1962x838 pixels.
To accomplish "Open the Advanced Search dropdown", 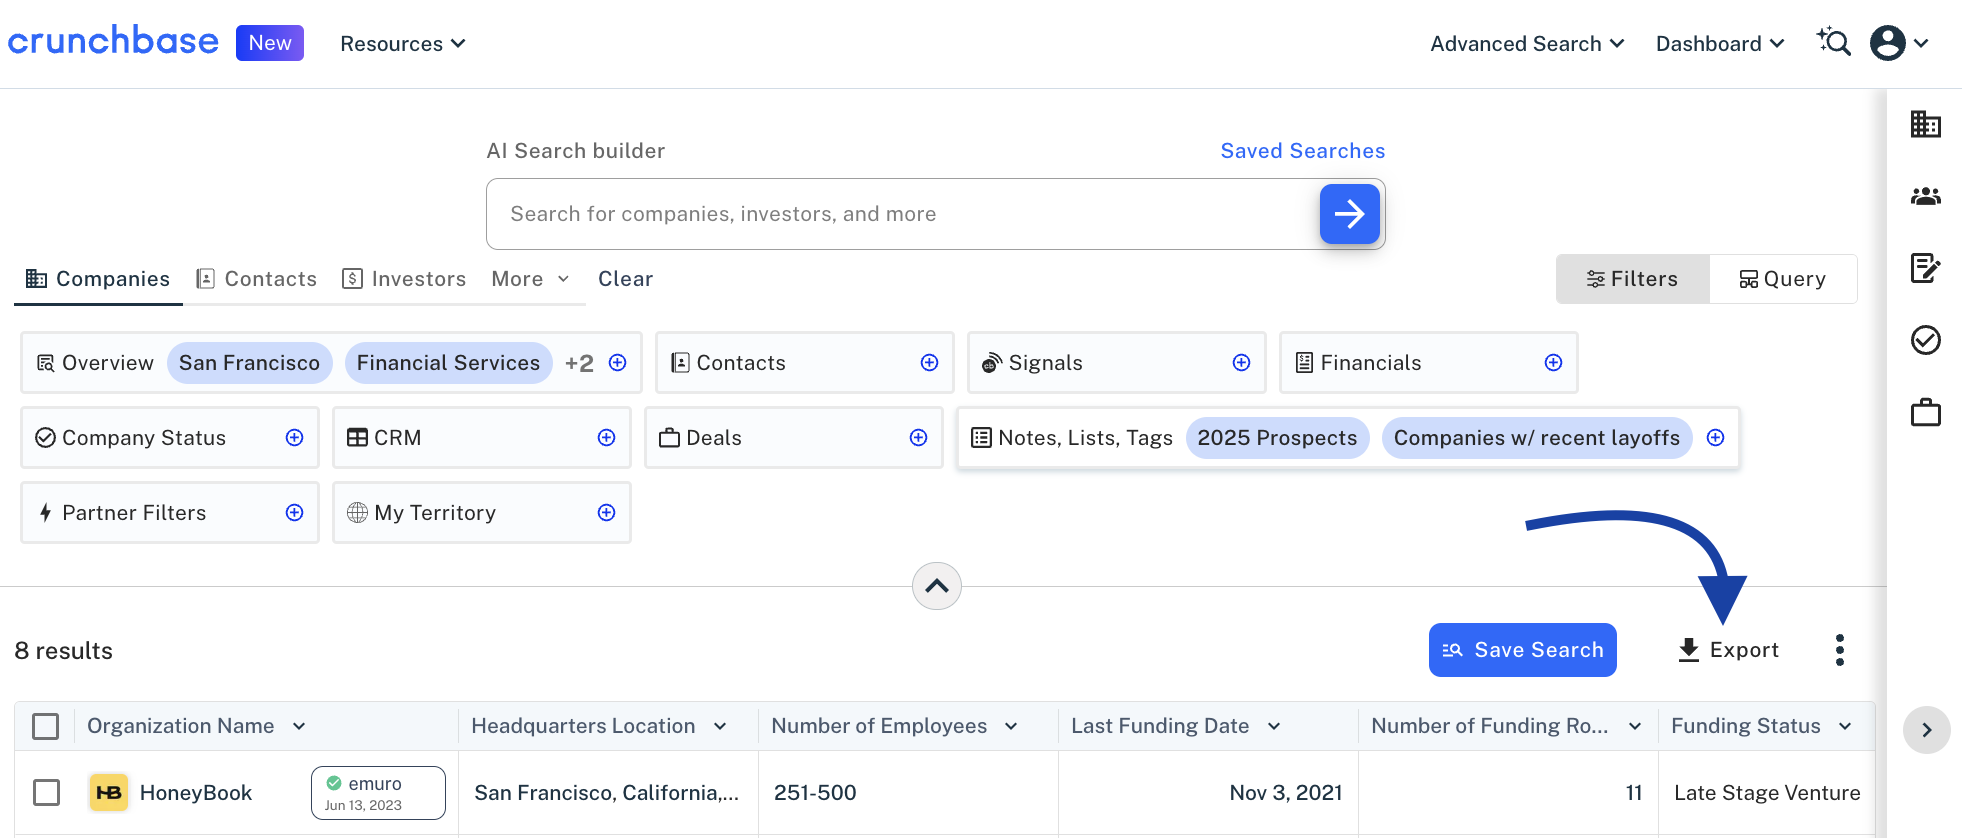I will pyautogui.click(x=1527, y=44).
